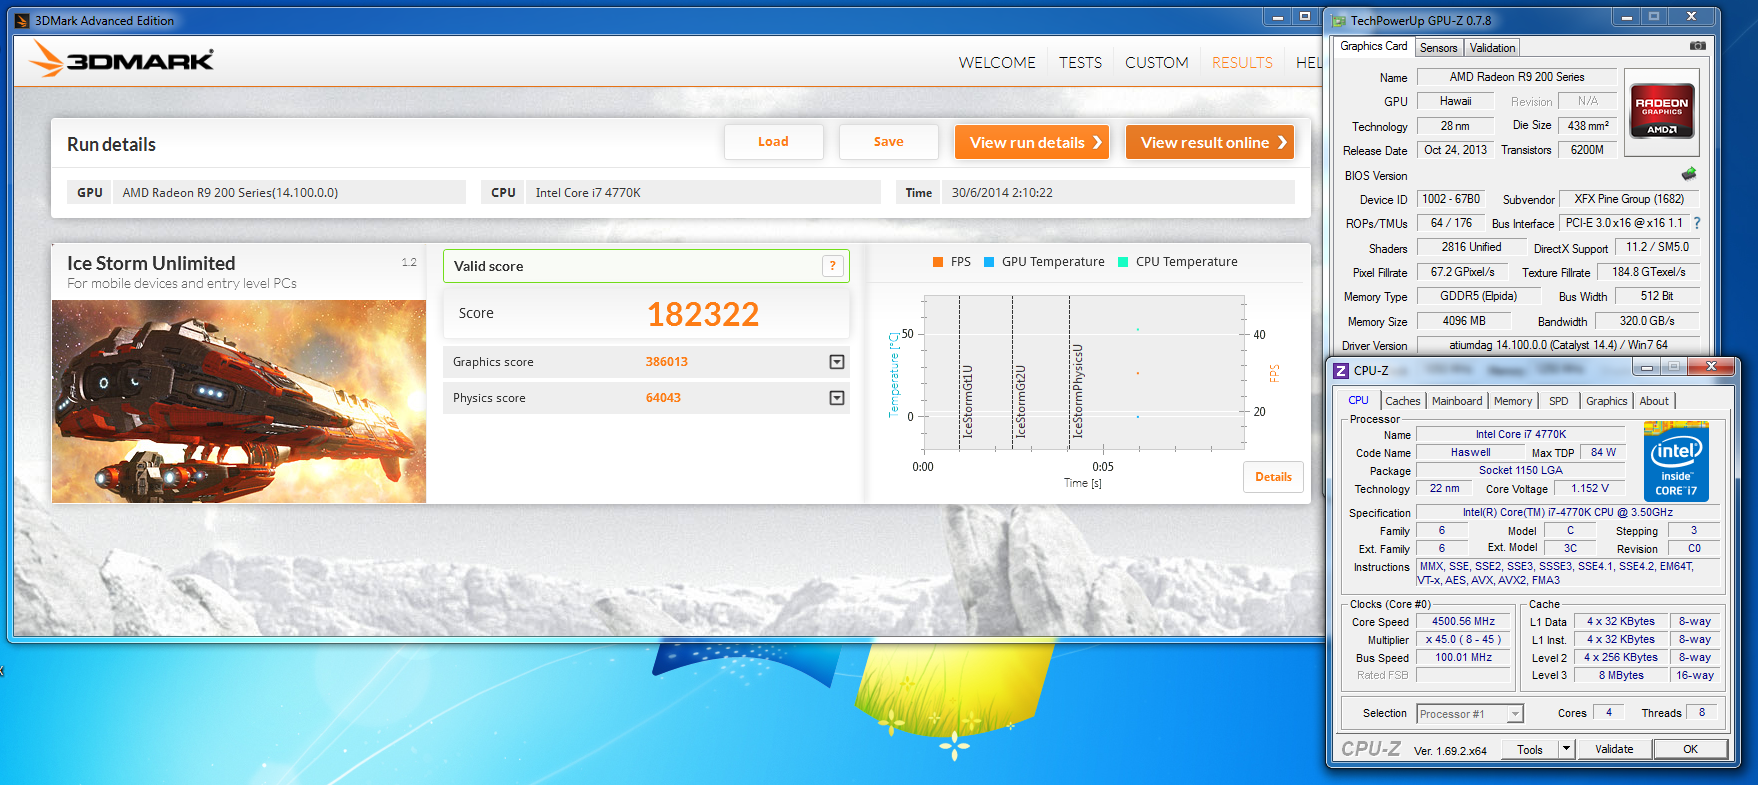Screen dimensions: 1758x785
Task: Switch to the Graphics tab in CPU-Z
Action: coord(1607,401)
